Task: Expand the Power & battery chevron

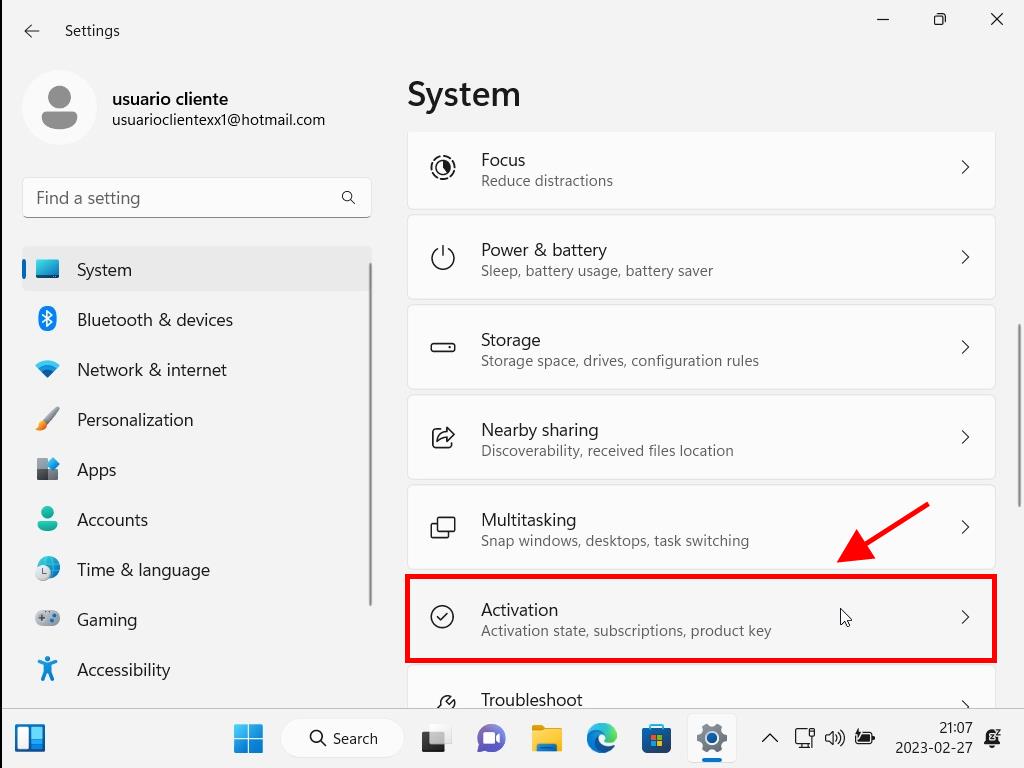Action: [x=965, y=257]
